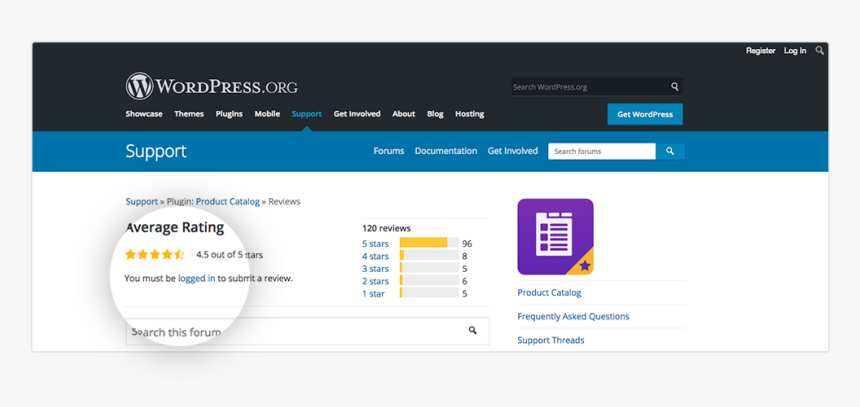This screenshot has height=407, width=860.
Task: Click the 1 star rating bar
Action: (429, 294)
